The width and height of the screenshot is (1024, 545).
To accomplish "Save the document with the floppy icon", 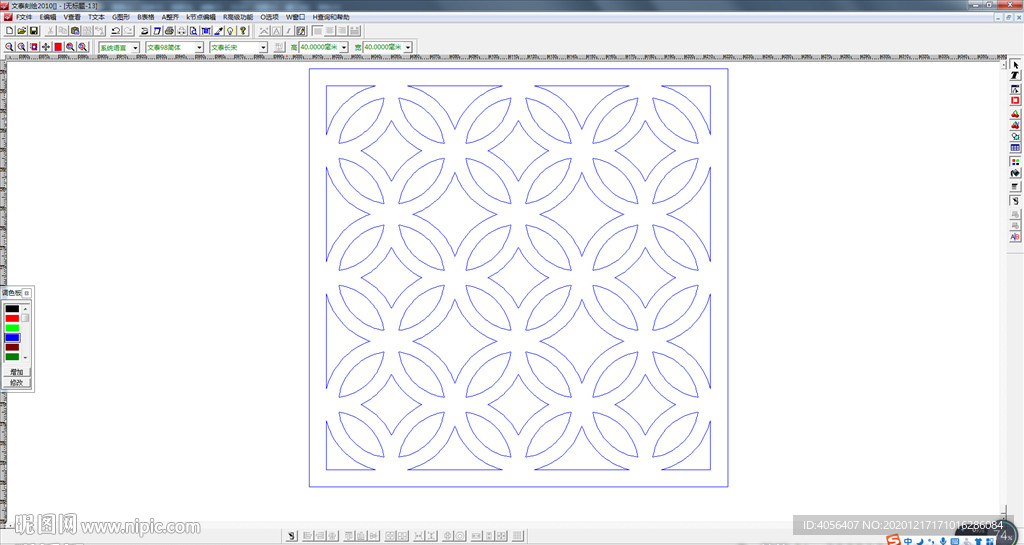I will click(33, 31).
